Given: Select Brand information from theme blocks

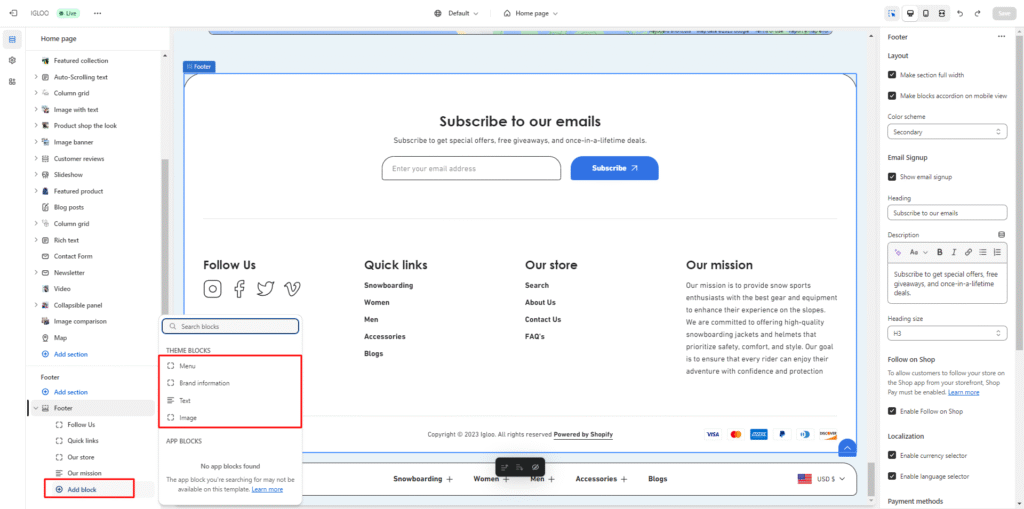Looking at the screenshot, I should pos(204,383).
